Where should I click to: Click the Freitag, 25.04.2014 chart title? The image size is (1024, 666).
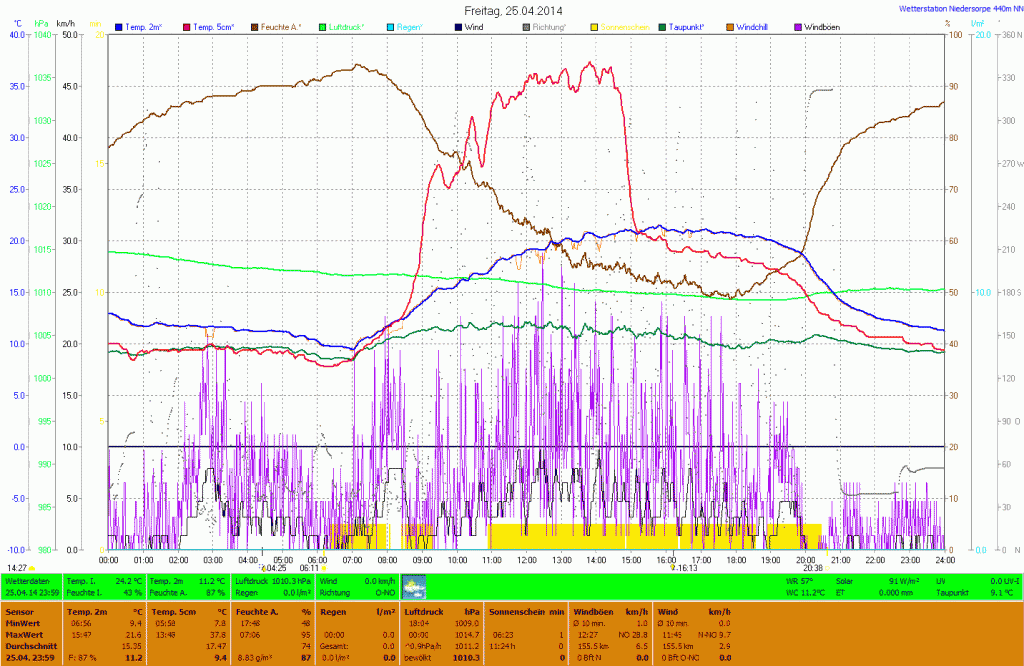(x=512, y=9)
